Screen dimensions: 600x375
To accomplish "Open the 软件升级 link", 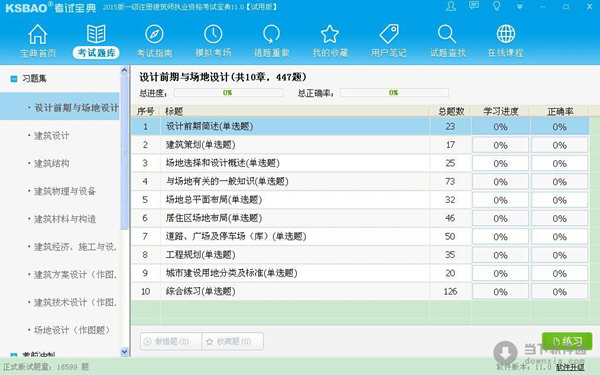I will pos(570,367).
